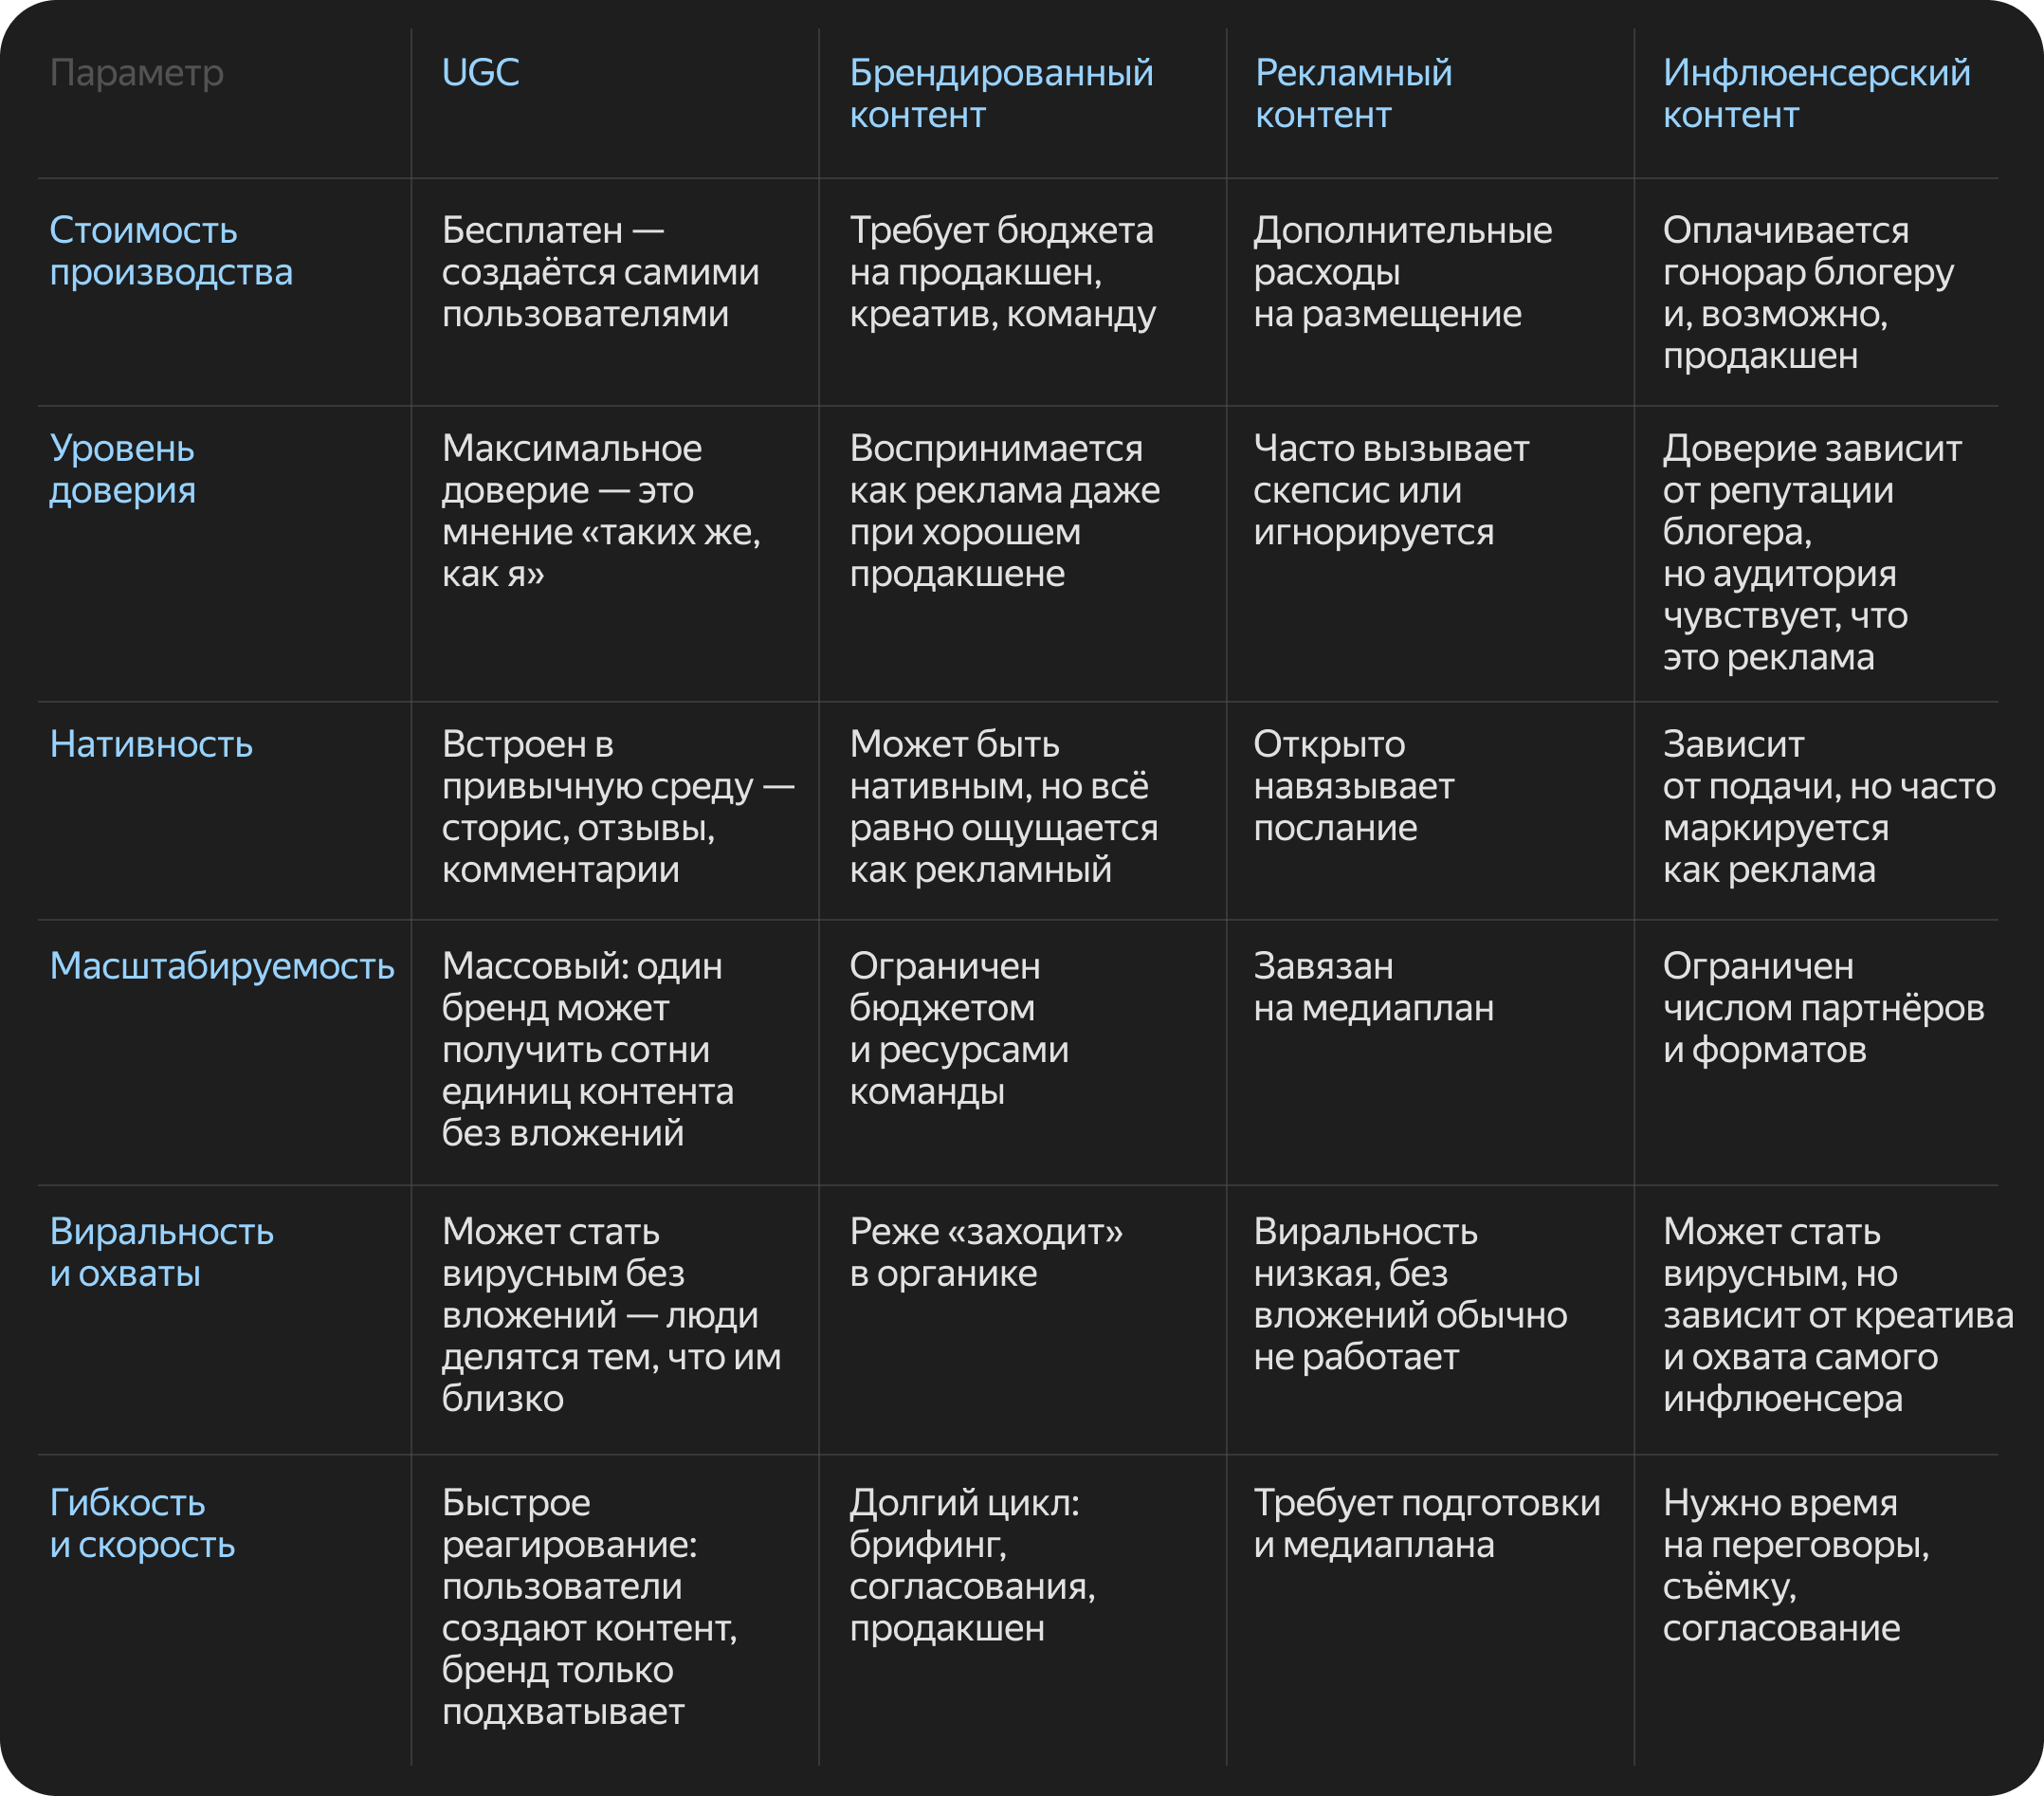Image resolution: width=2044 pixels, height=1796 pixels.
Task: Click cell "Реже «заходит» в органике"
Action: point(986,1252)
